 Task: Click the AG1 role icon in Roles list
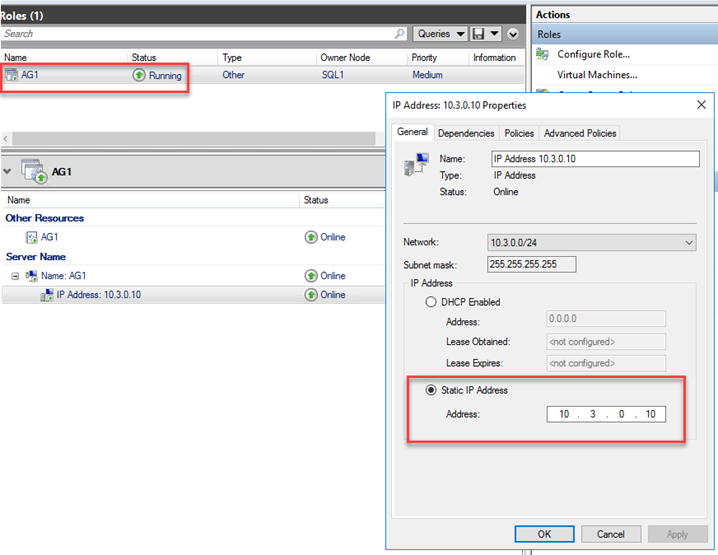click(x=11, y=75)
